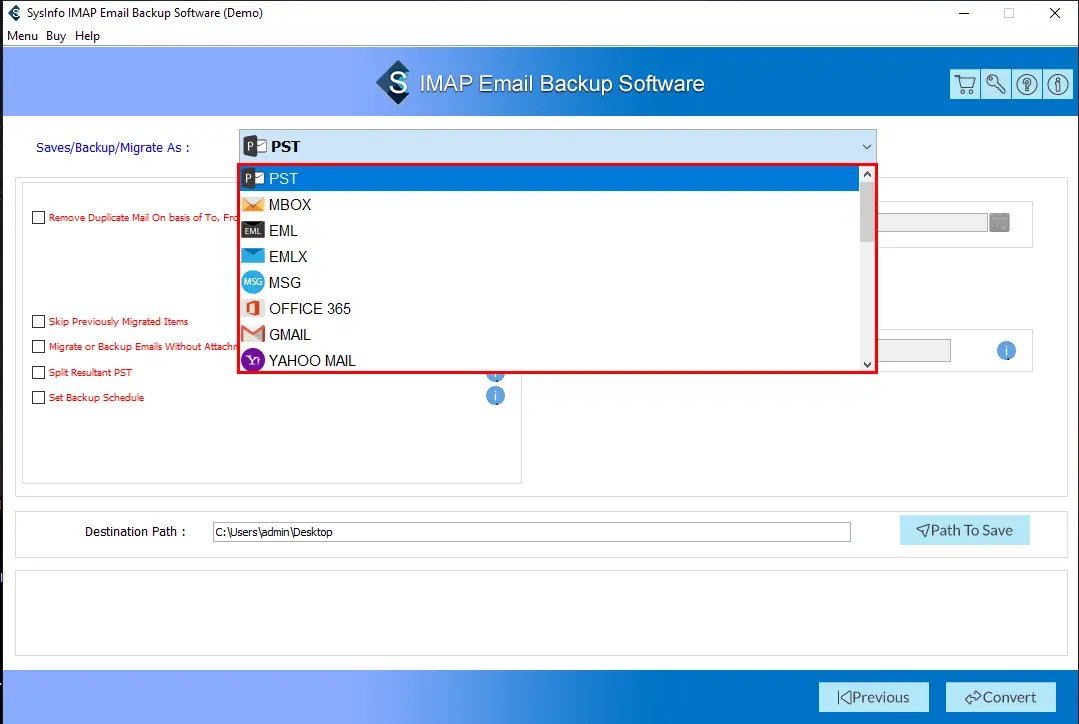Click the calendar date picker icon
1079x724 pixels.
coord(999,222)
